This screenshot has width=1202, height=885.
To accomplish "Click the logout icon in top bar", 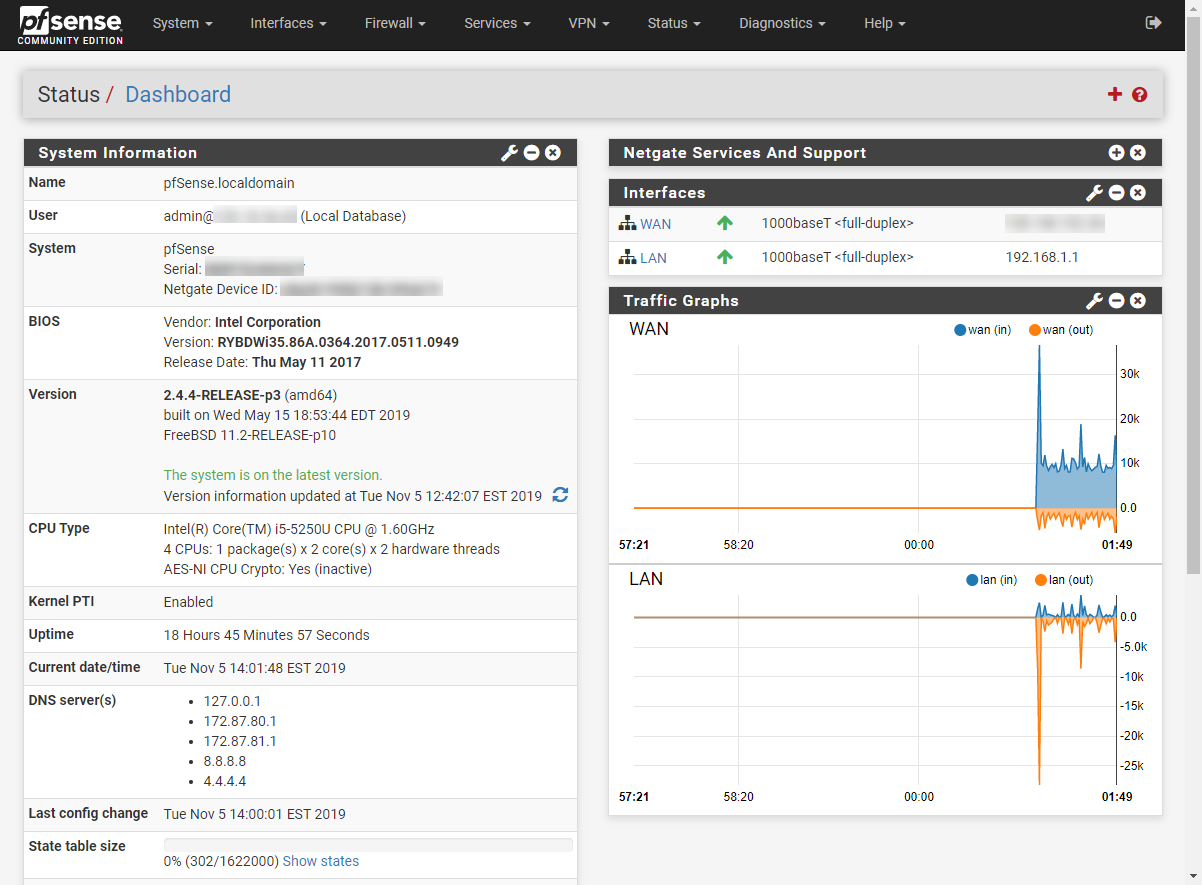I will 1154,22.
